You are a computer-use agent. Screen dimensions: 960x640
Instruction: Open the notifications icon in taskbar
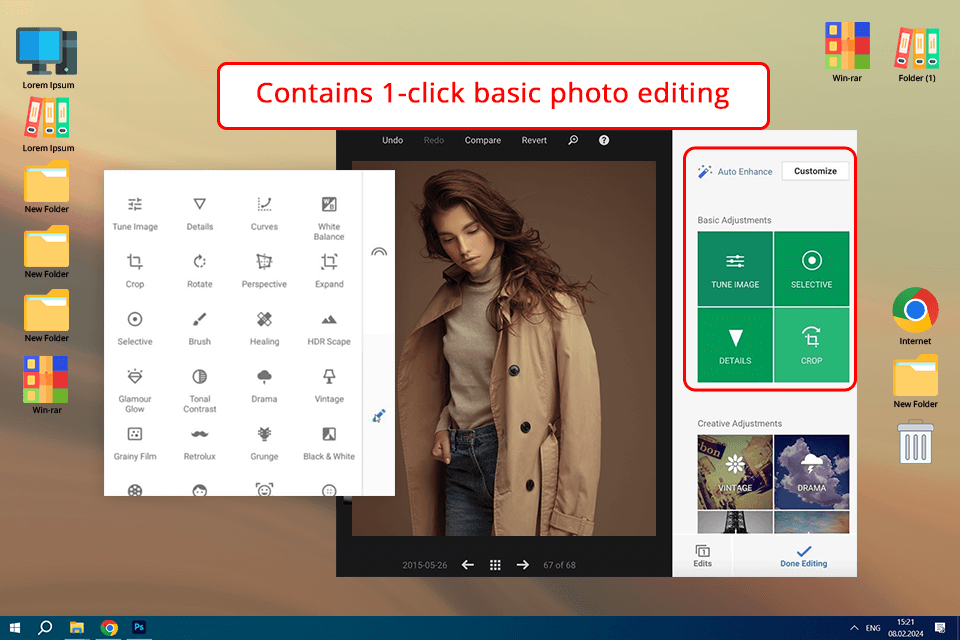940,627
